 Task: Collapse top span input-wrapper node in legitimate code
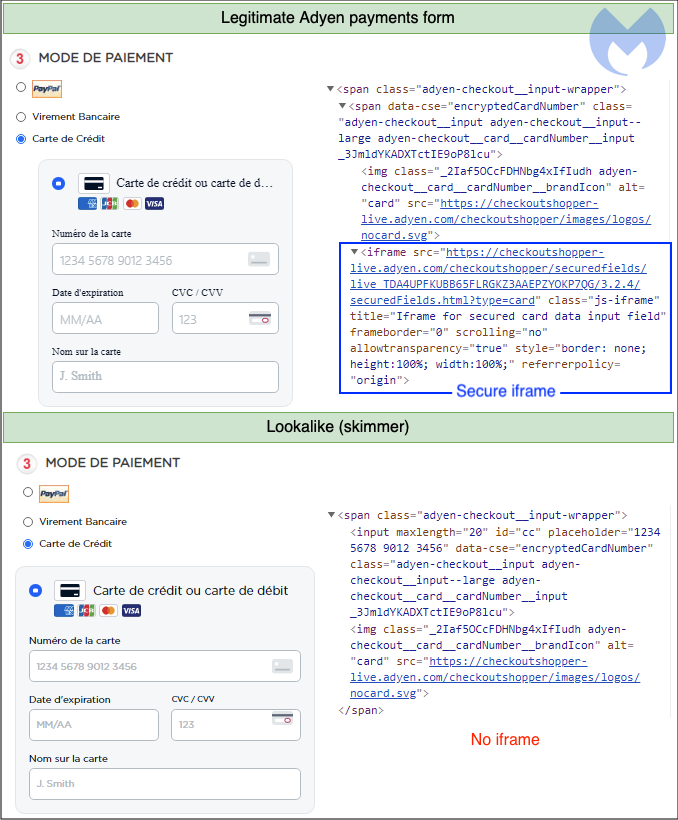[330, 89]
